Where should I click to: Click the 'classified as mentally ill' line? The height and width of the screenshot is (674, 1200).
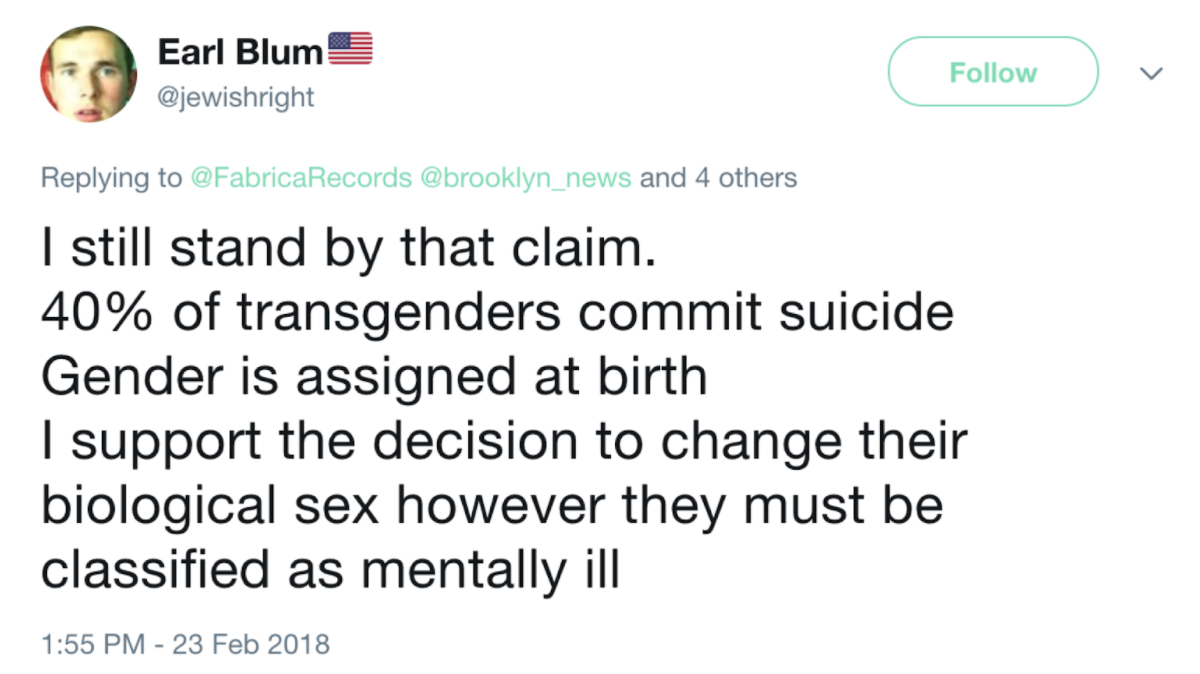pos(330,570)
